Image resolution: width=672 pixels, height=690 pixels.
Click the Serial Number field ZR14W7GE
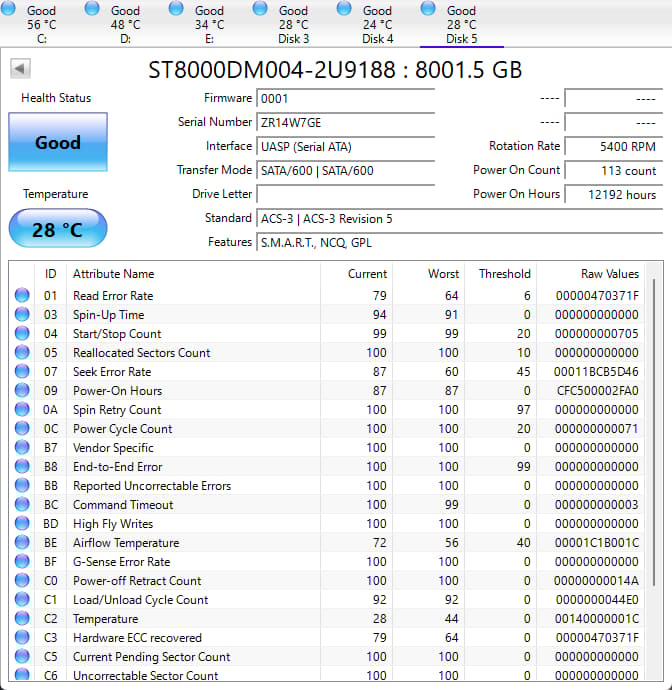[345, 122]
